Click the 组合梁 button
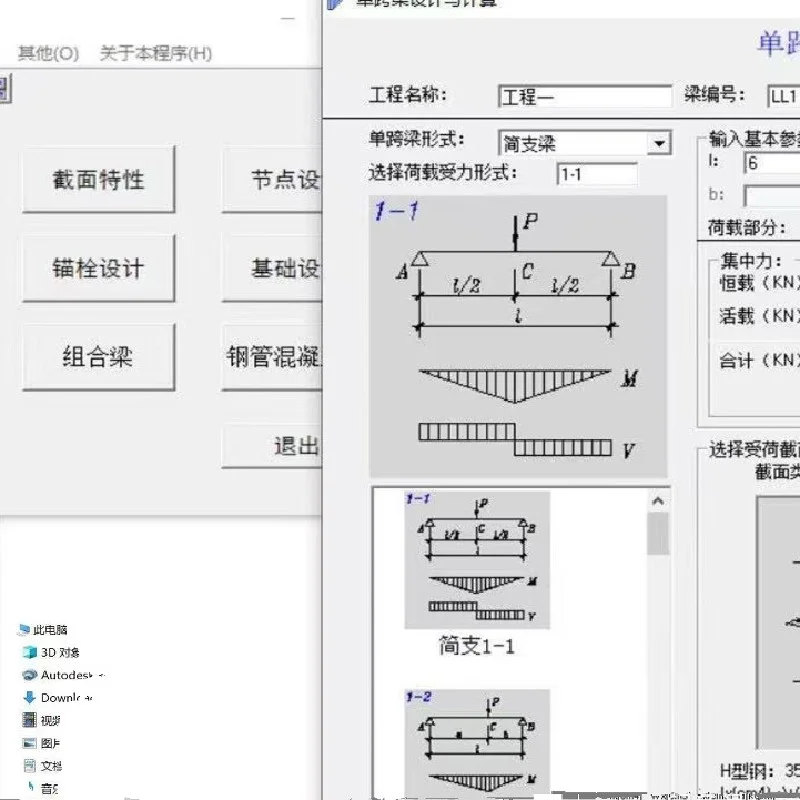Image resolution: width=800 pixels, height=800 pixels. [98, 357]
